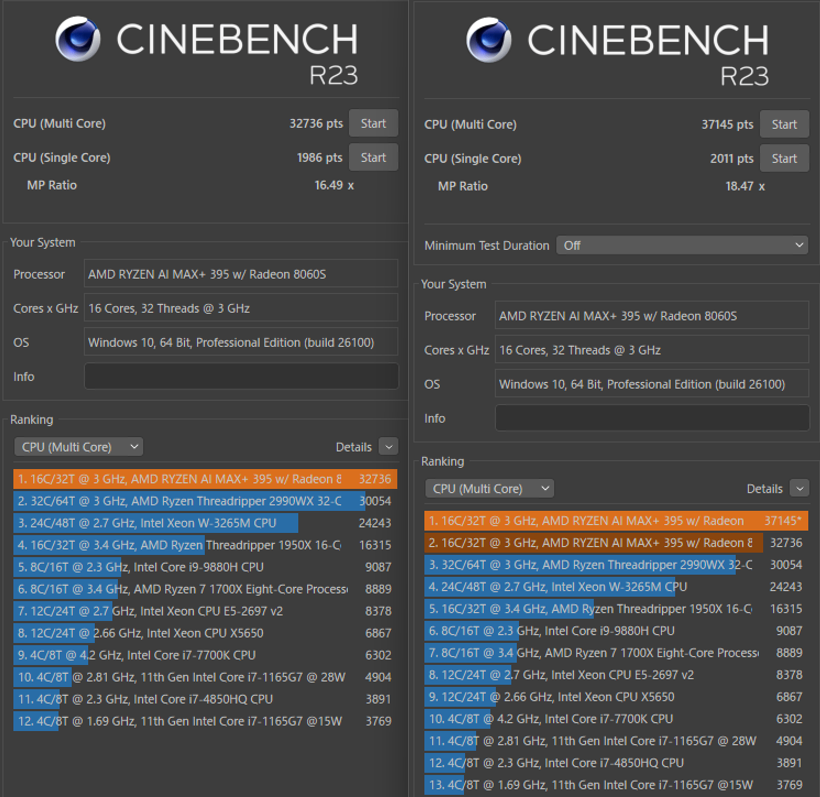820x797 pixels.
Task: Select the Threadripper 2990WX row in right window
Action: [x=616, y=565]
